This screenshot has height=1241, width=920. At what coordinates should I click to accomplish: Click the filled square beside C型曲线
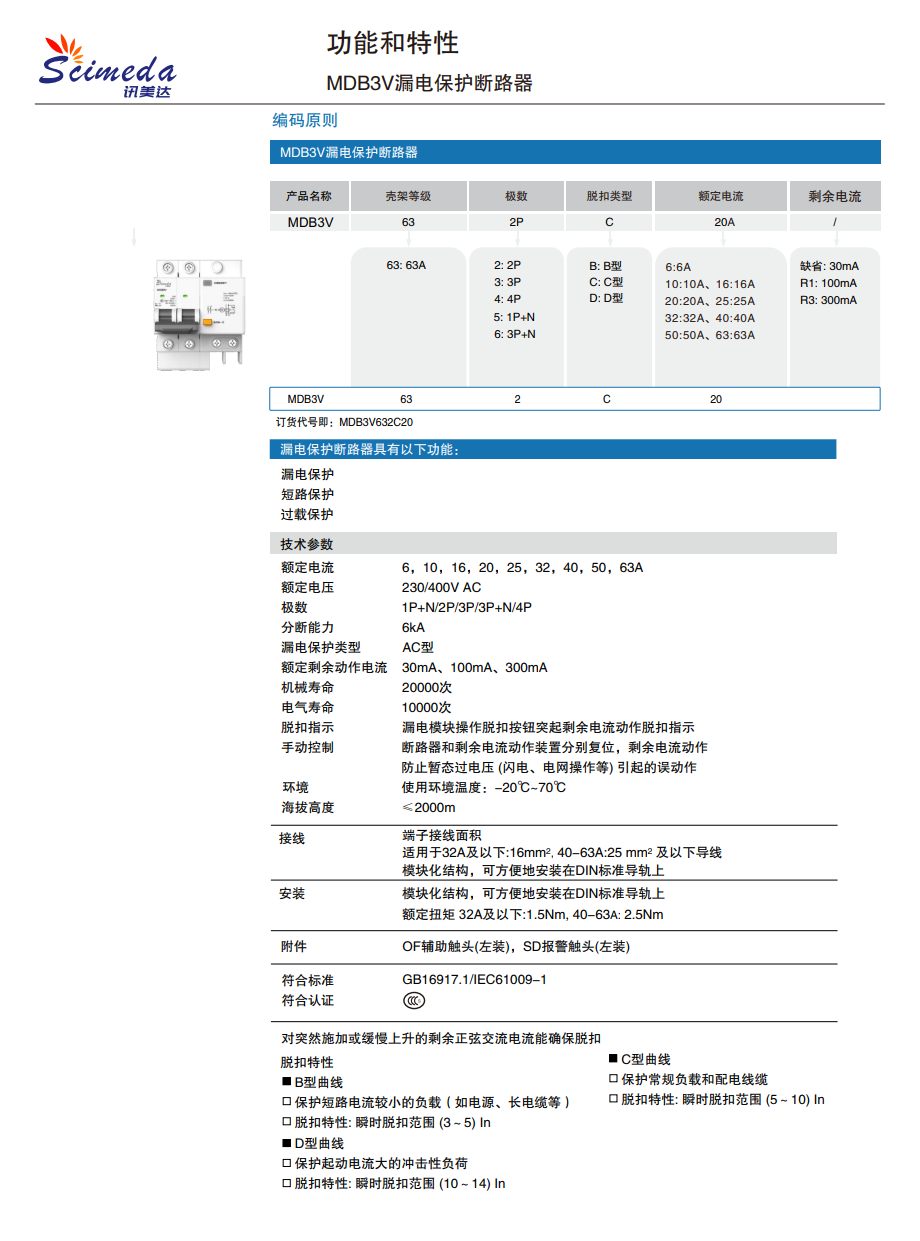[x=614, y=1059]
